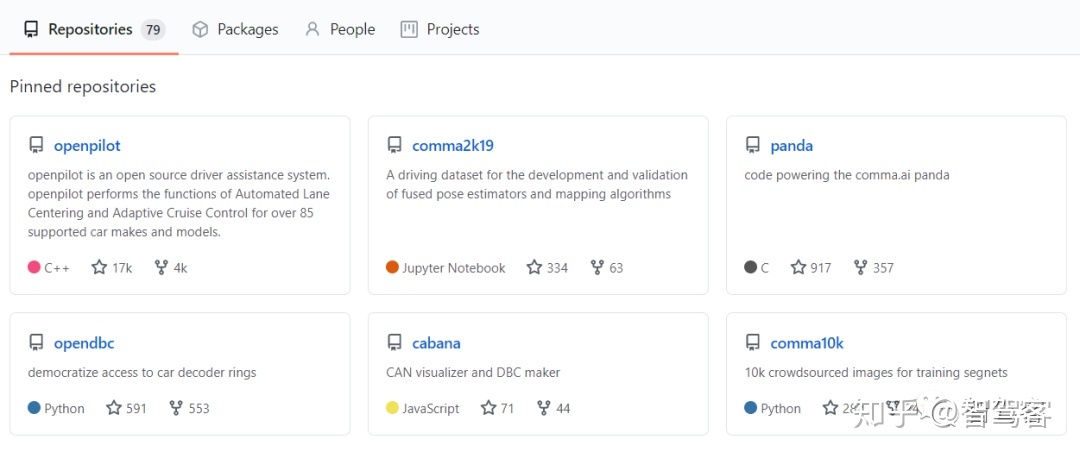Click the fork icon showing 63

tap(597, 267)
